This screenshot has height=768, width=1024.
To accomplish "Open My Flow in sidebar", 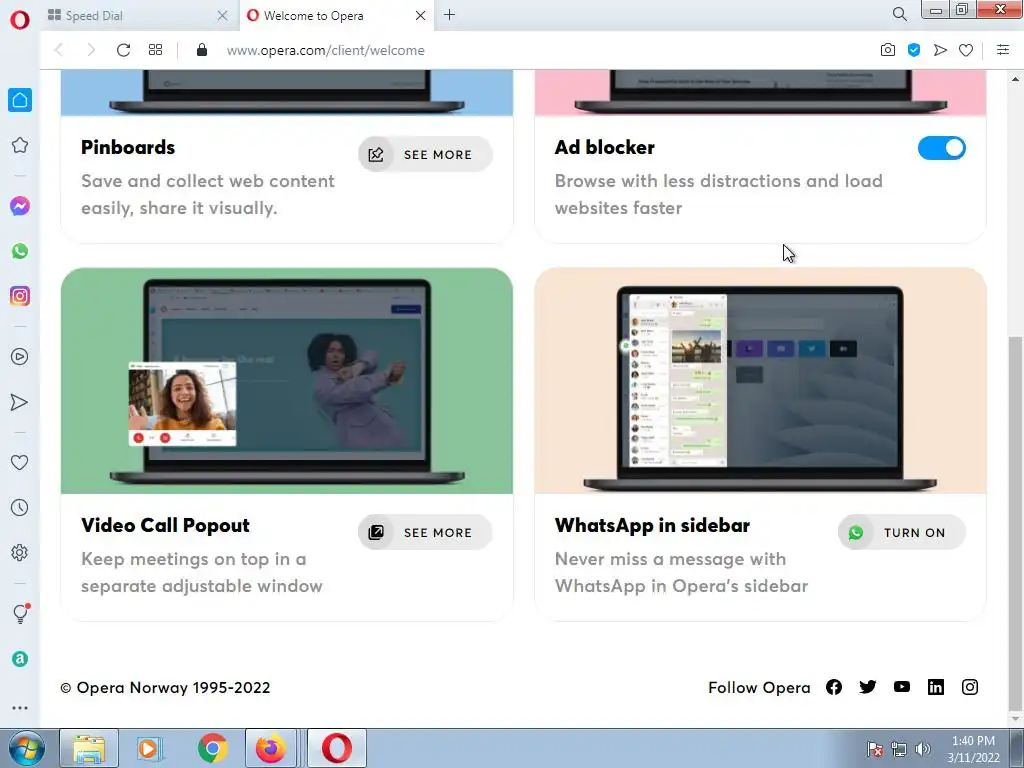I will click(20, 402).
